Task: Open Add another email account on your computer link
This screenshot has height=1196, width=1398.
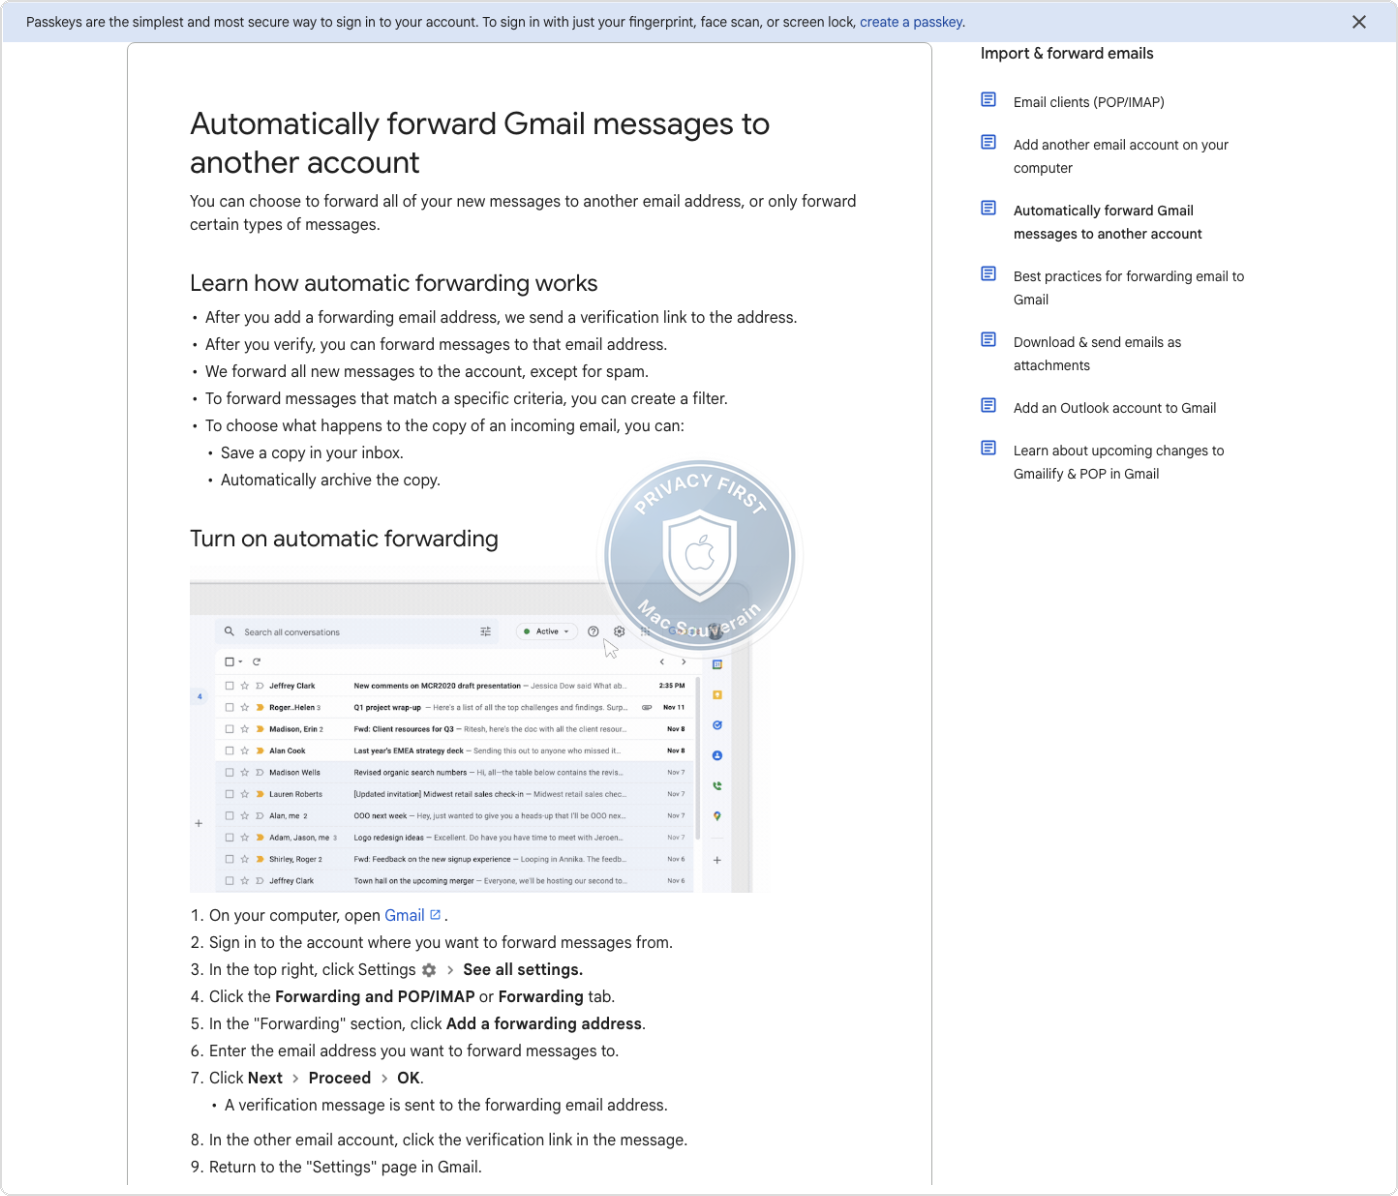Action: point(1120,156)
